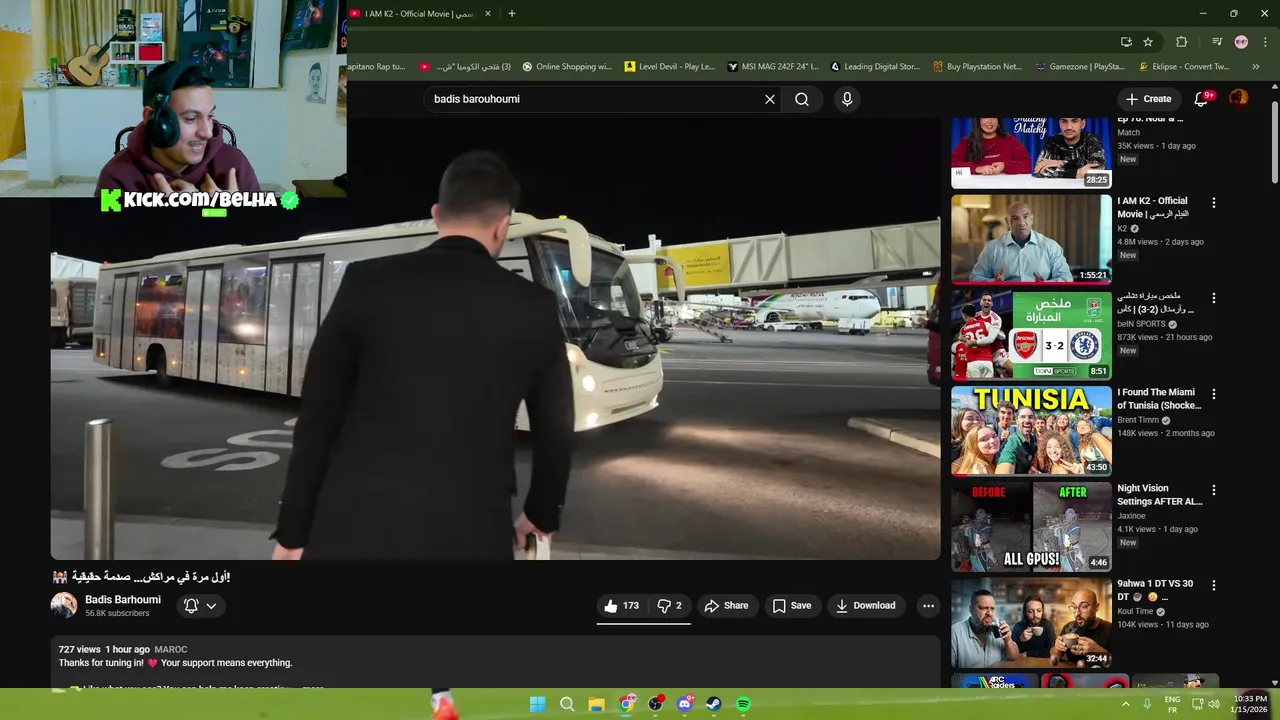Open Steam from taskbar
This screenshot has height=720, width=1280.
714,704
